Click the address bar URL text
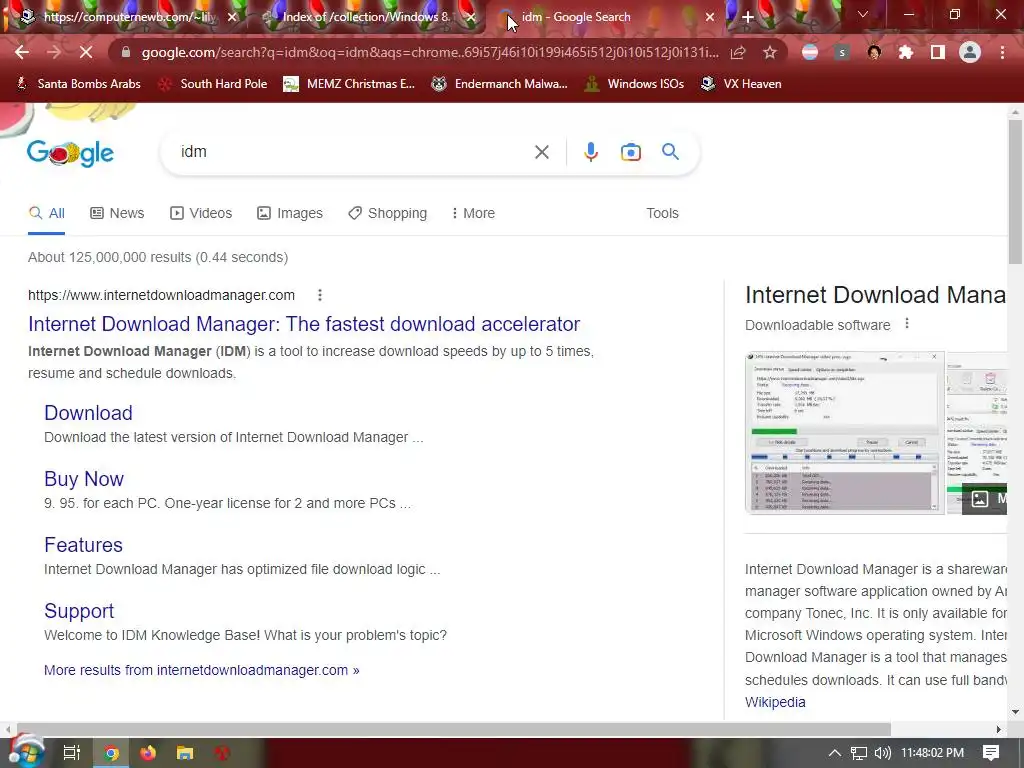Screen dimensions: 1024x768 430,52
